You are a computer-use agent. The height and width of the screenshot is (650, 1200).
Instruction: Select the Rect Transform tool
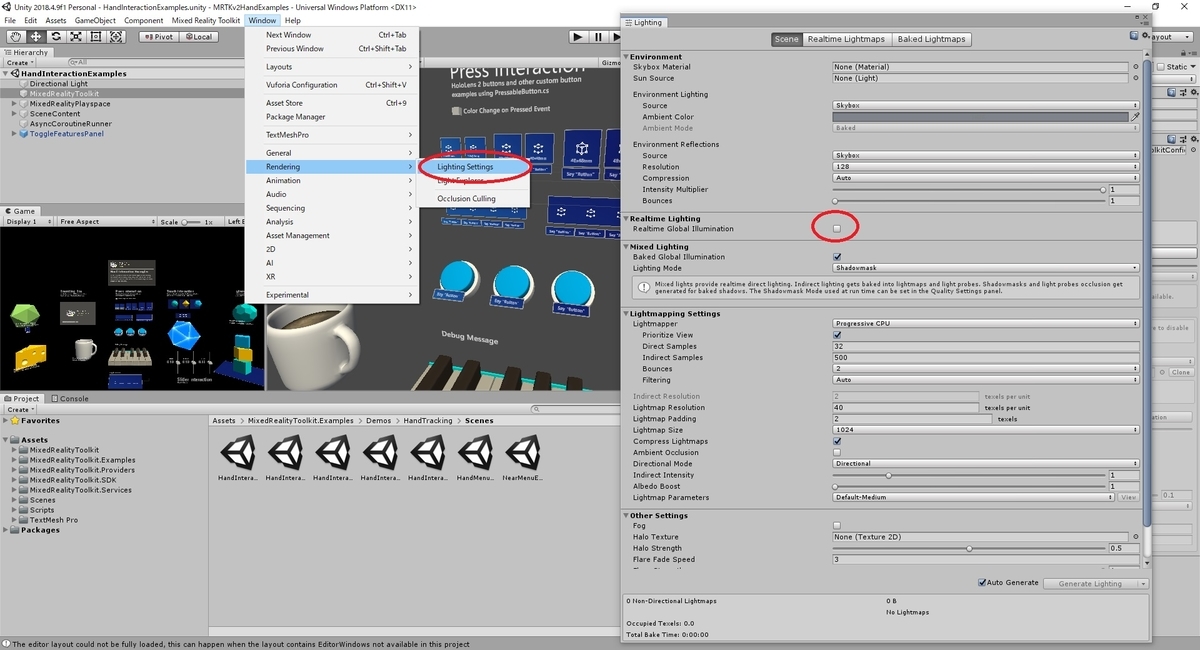(x=96, y=37)
